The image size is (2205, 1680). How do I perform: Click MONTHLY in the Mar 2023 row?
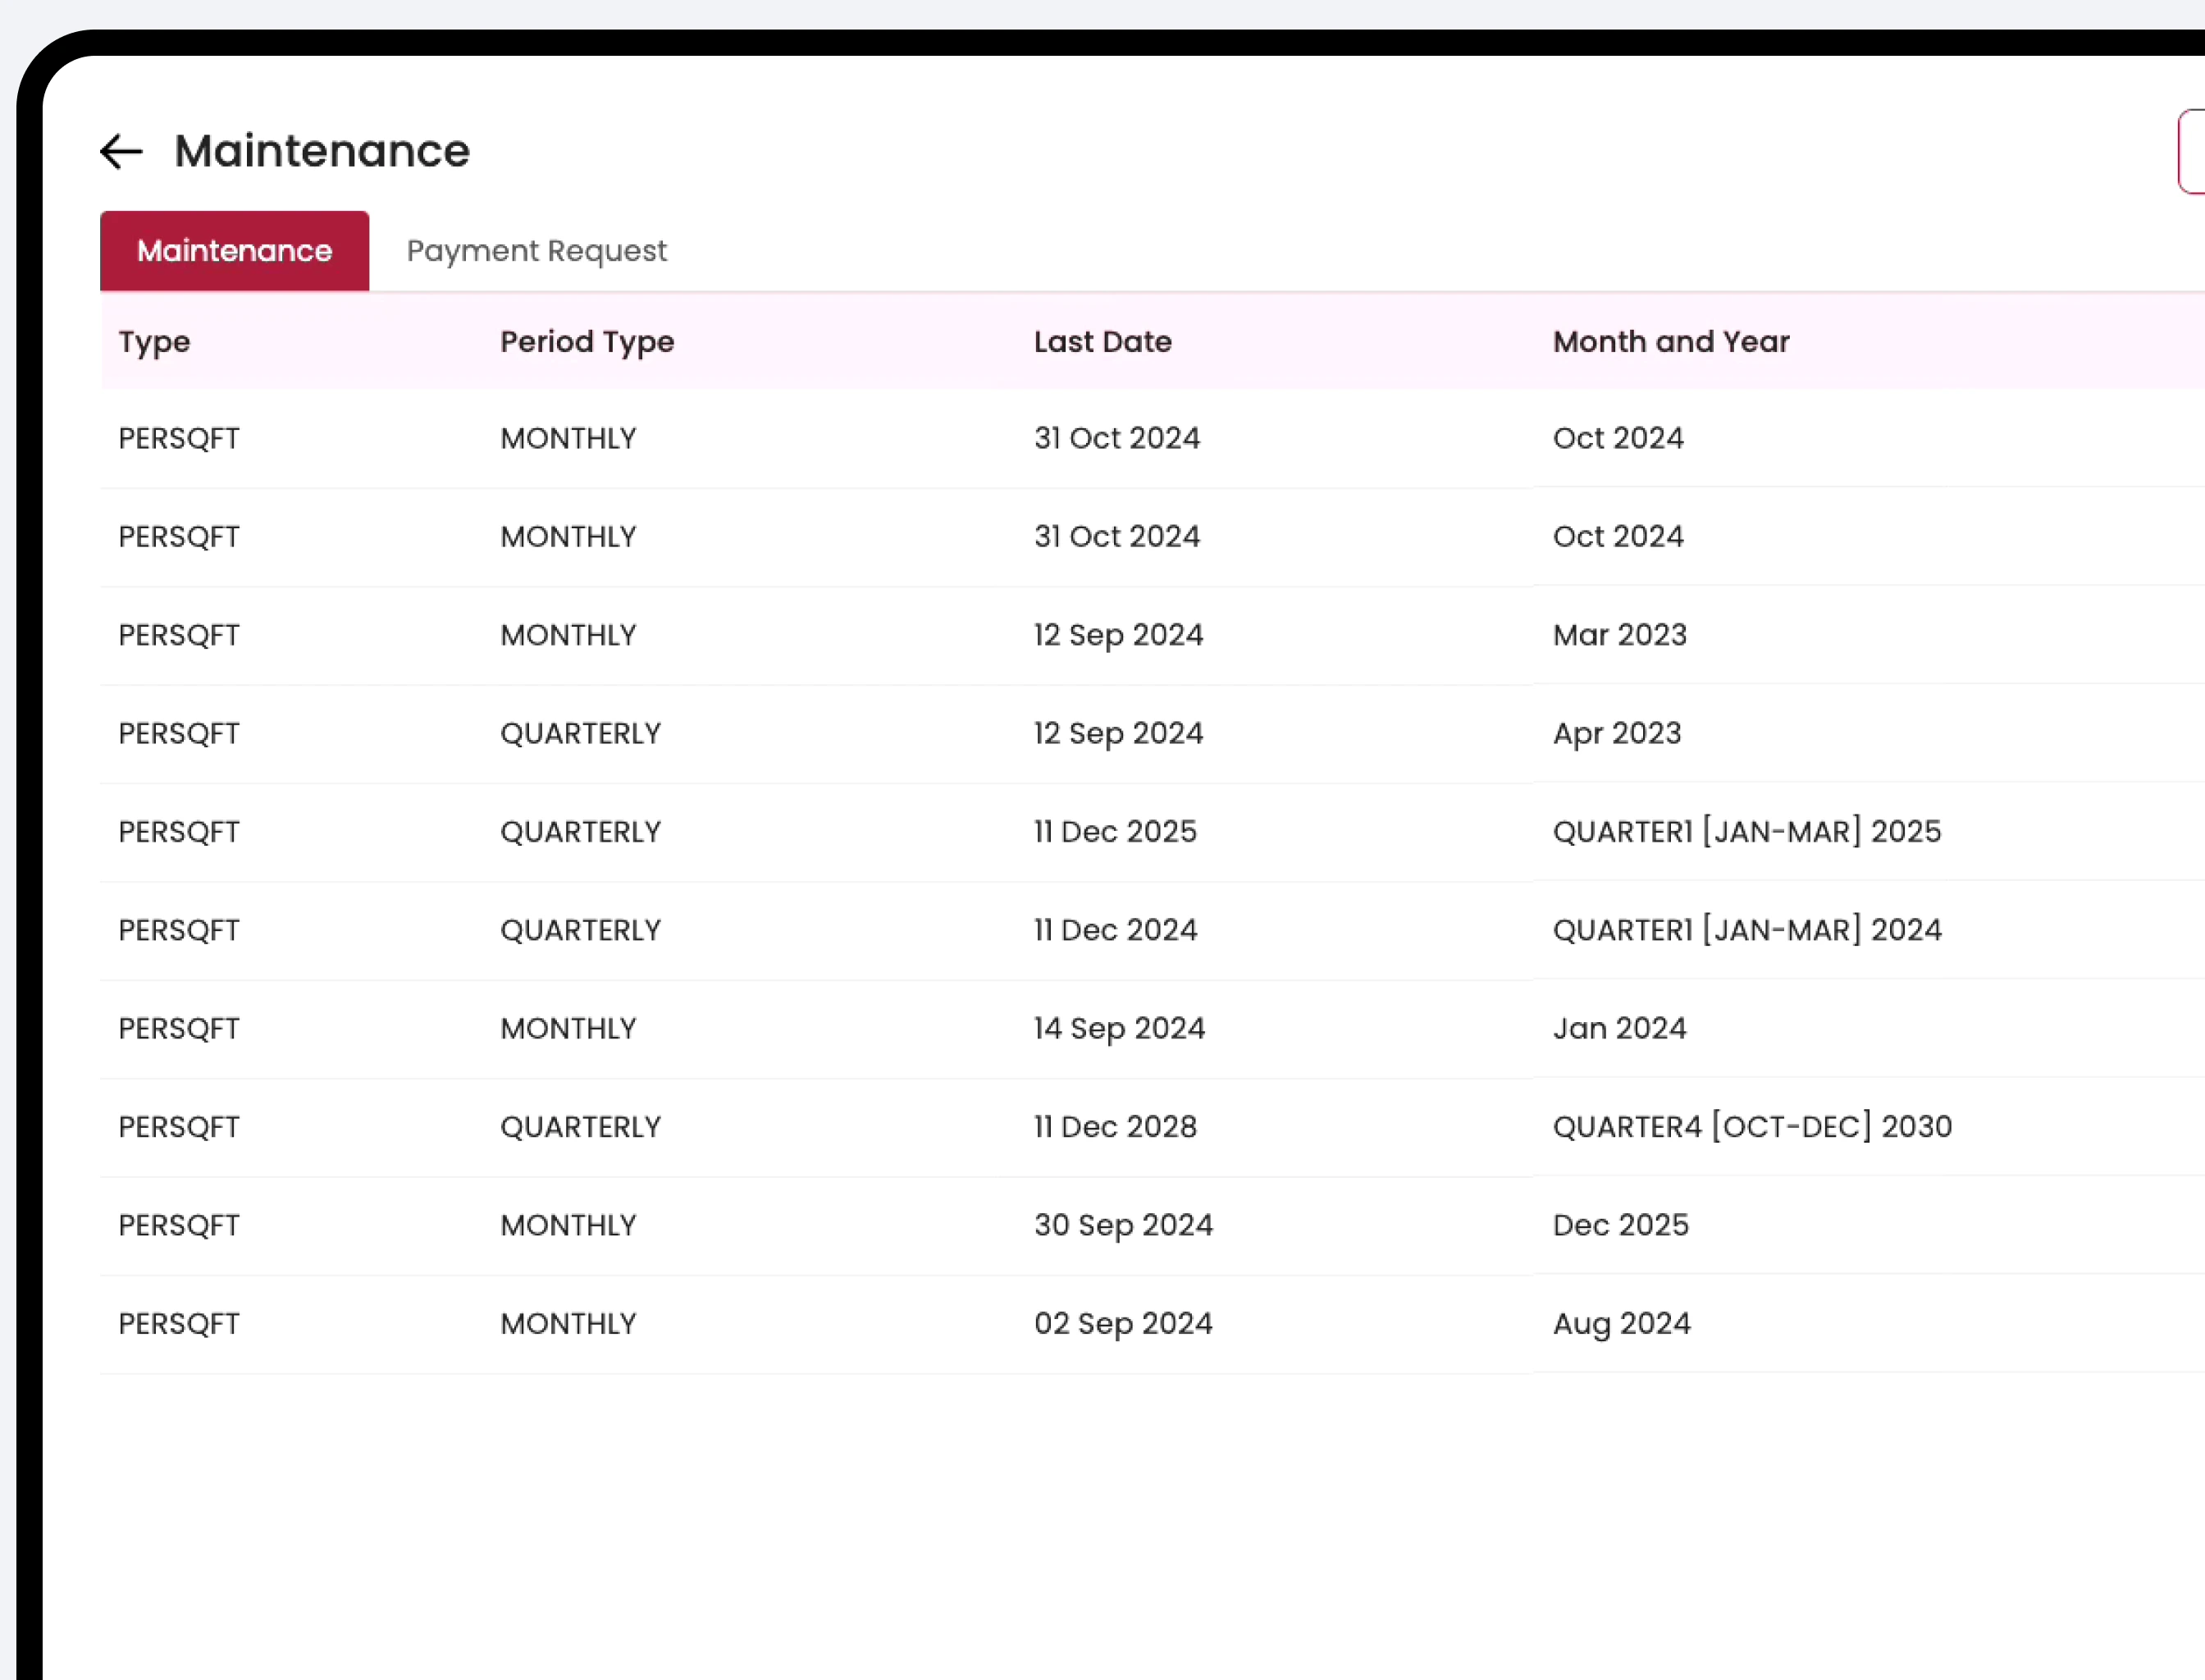coord(568,635)
